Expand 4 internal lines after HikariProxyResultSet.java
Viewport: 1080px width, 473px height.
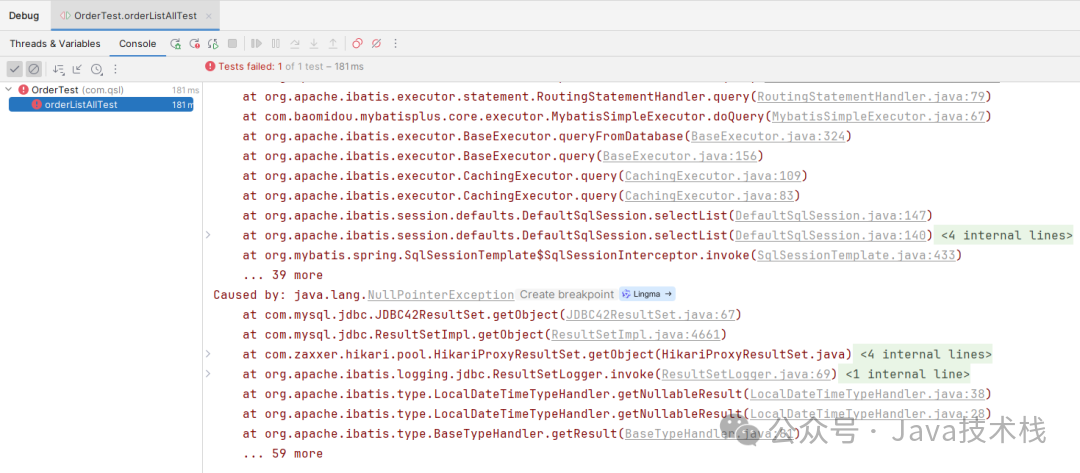click(x=925, y=355)
